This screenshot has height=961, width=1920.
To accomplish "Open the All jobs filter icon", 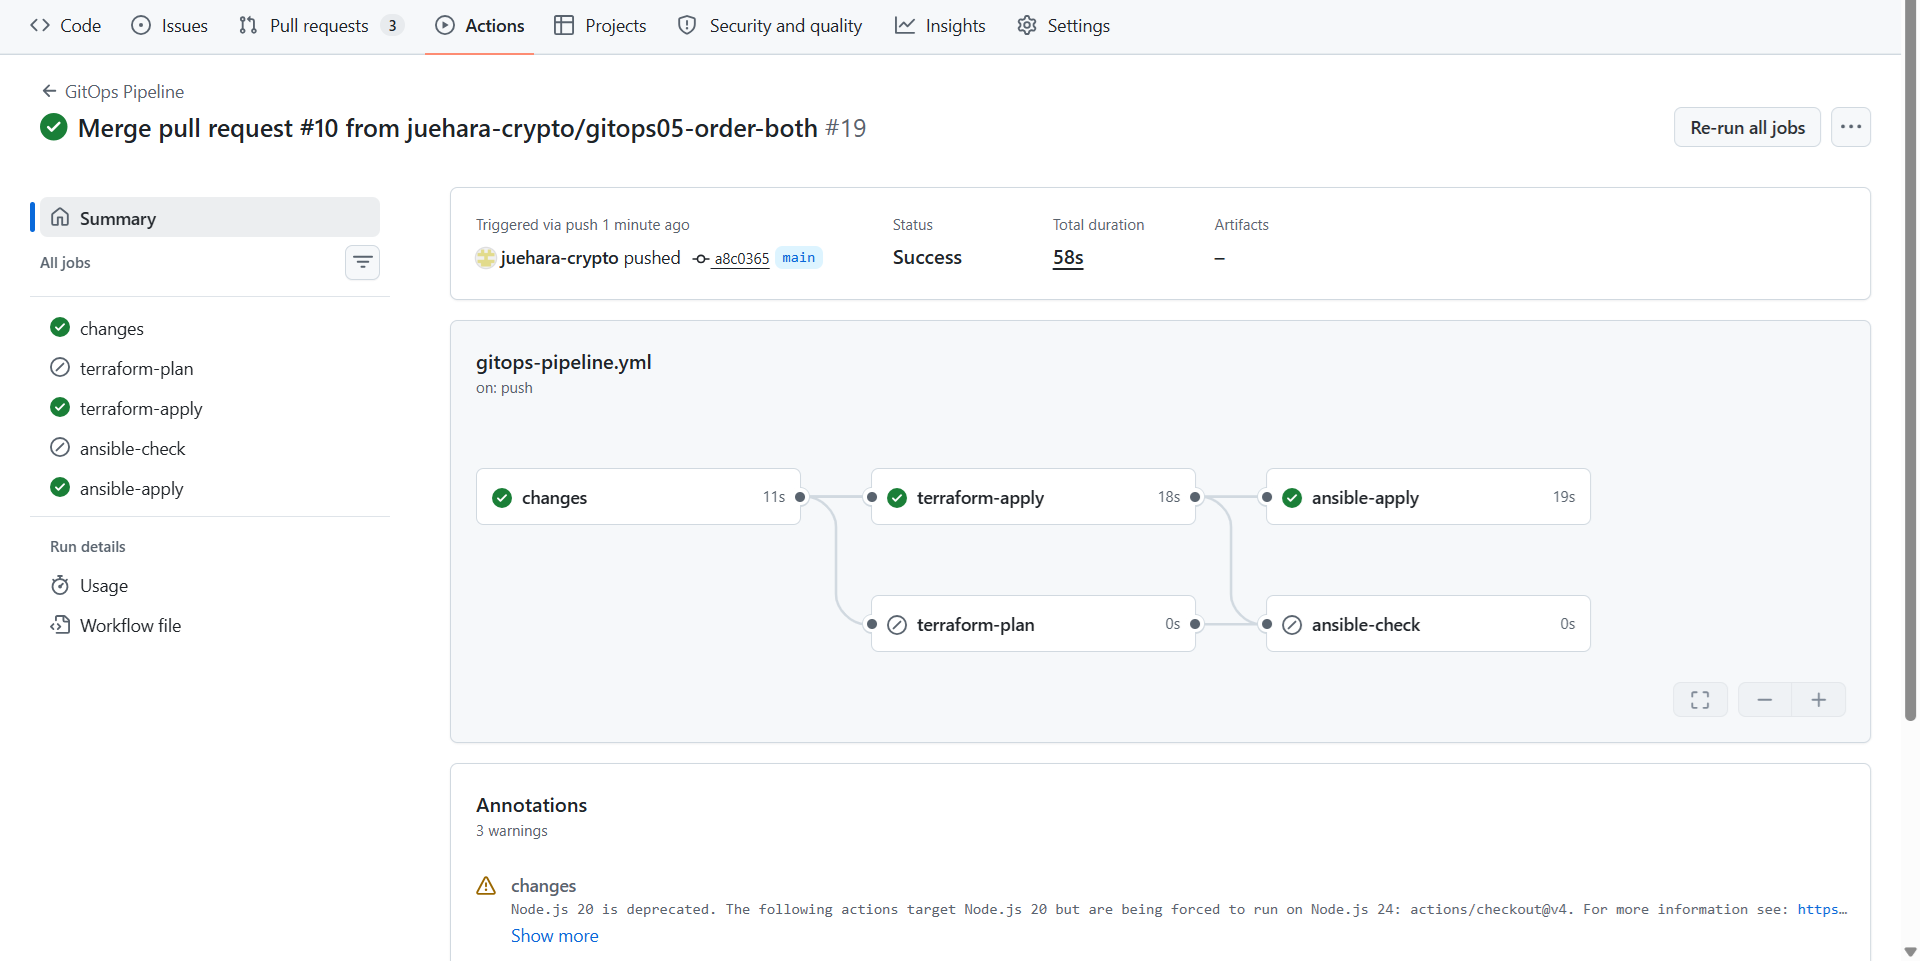I will coord(362,263).
